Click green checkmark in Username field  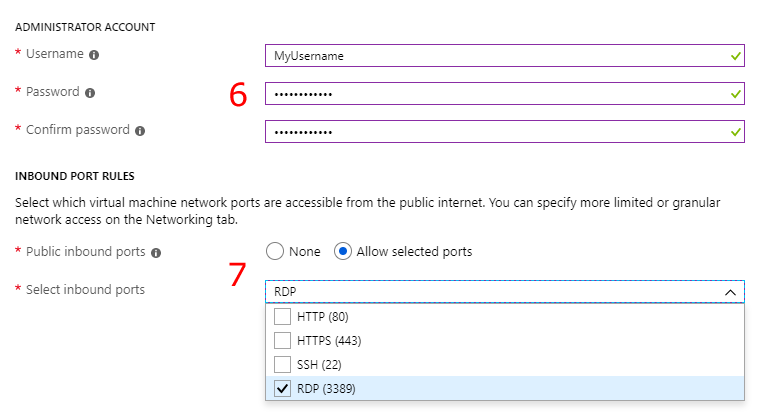pyautogui.click(x=735, y=56)
